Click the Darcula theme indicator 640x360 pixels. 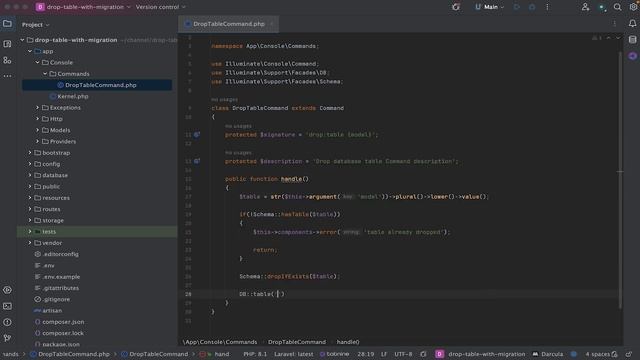tap(548, 354)
